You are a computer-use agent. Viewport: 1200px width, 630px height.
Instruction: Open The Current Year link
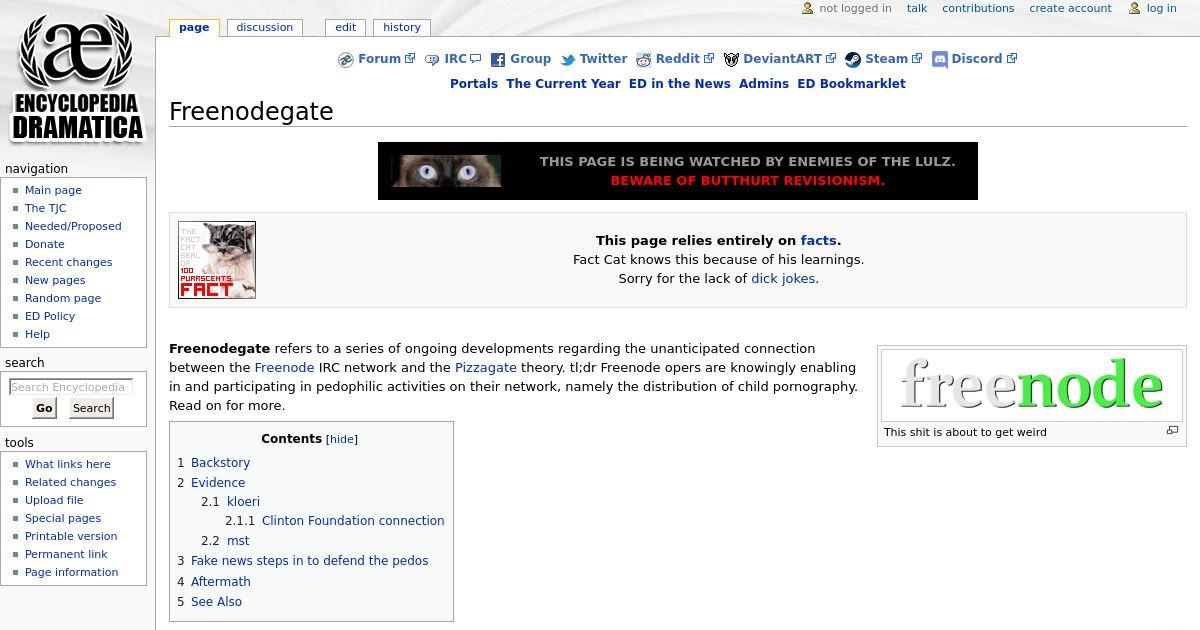[x=563, y=84]
